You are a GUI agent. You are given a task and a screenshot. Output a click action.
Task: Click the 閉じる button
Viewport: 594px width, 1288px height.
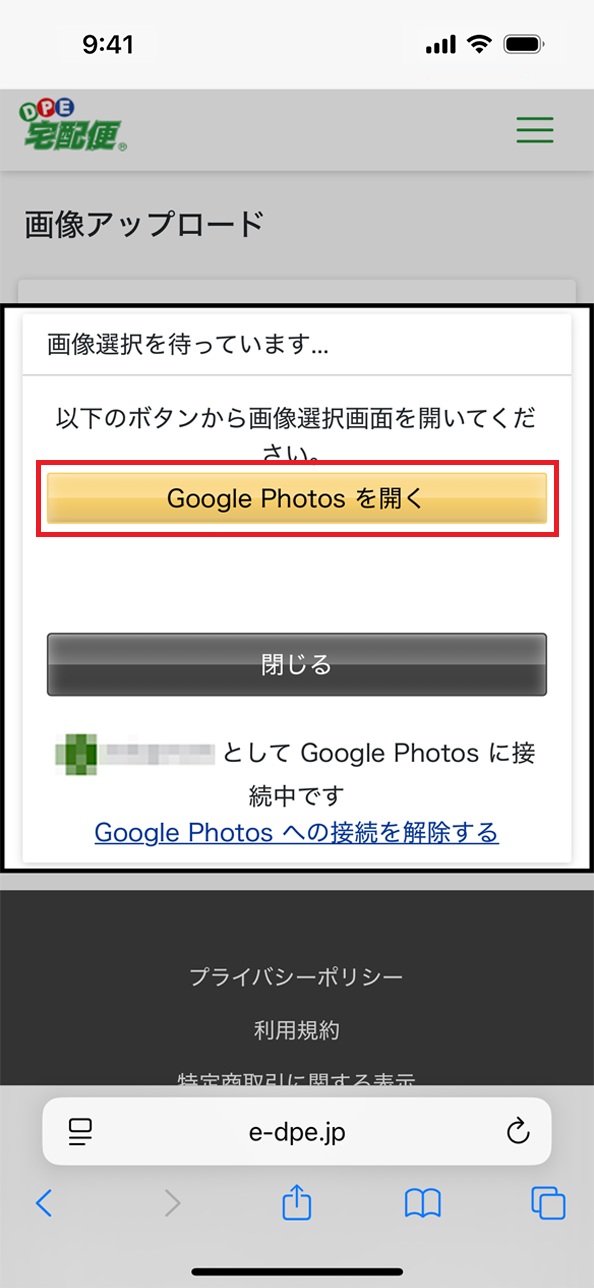297,664
